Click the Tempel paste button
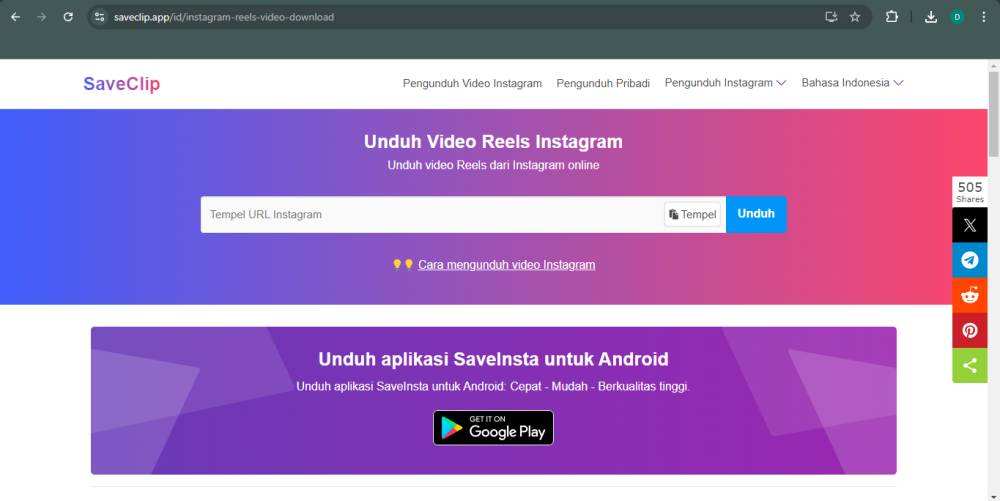 tap(692, 215)
